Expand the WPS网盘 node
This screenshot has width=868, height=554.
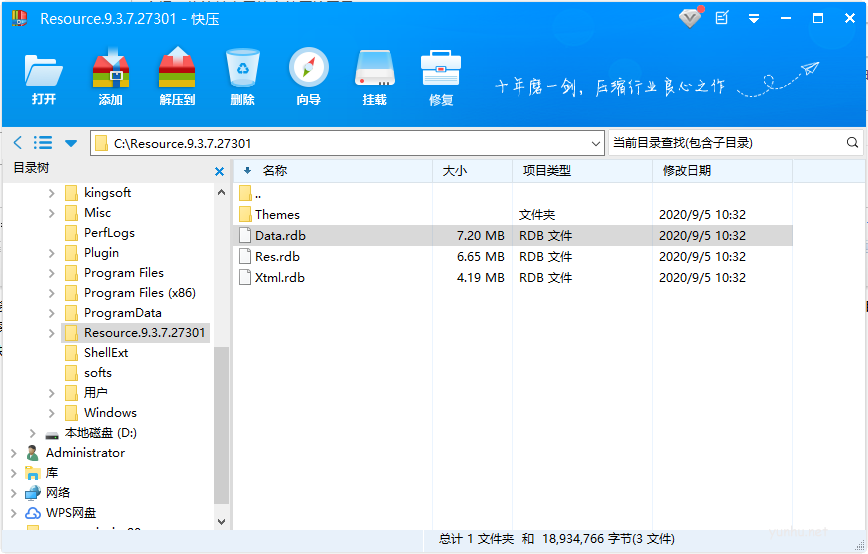point(14,513)
